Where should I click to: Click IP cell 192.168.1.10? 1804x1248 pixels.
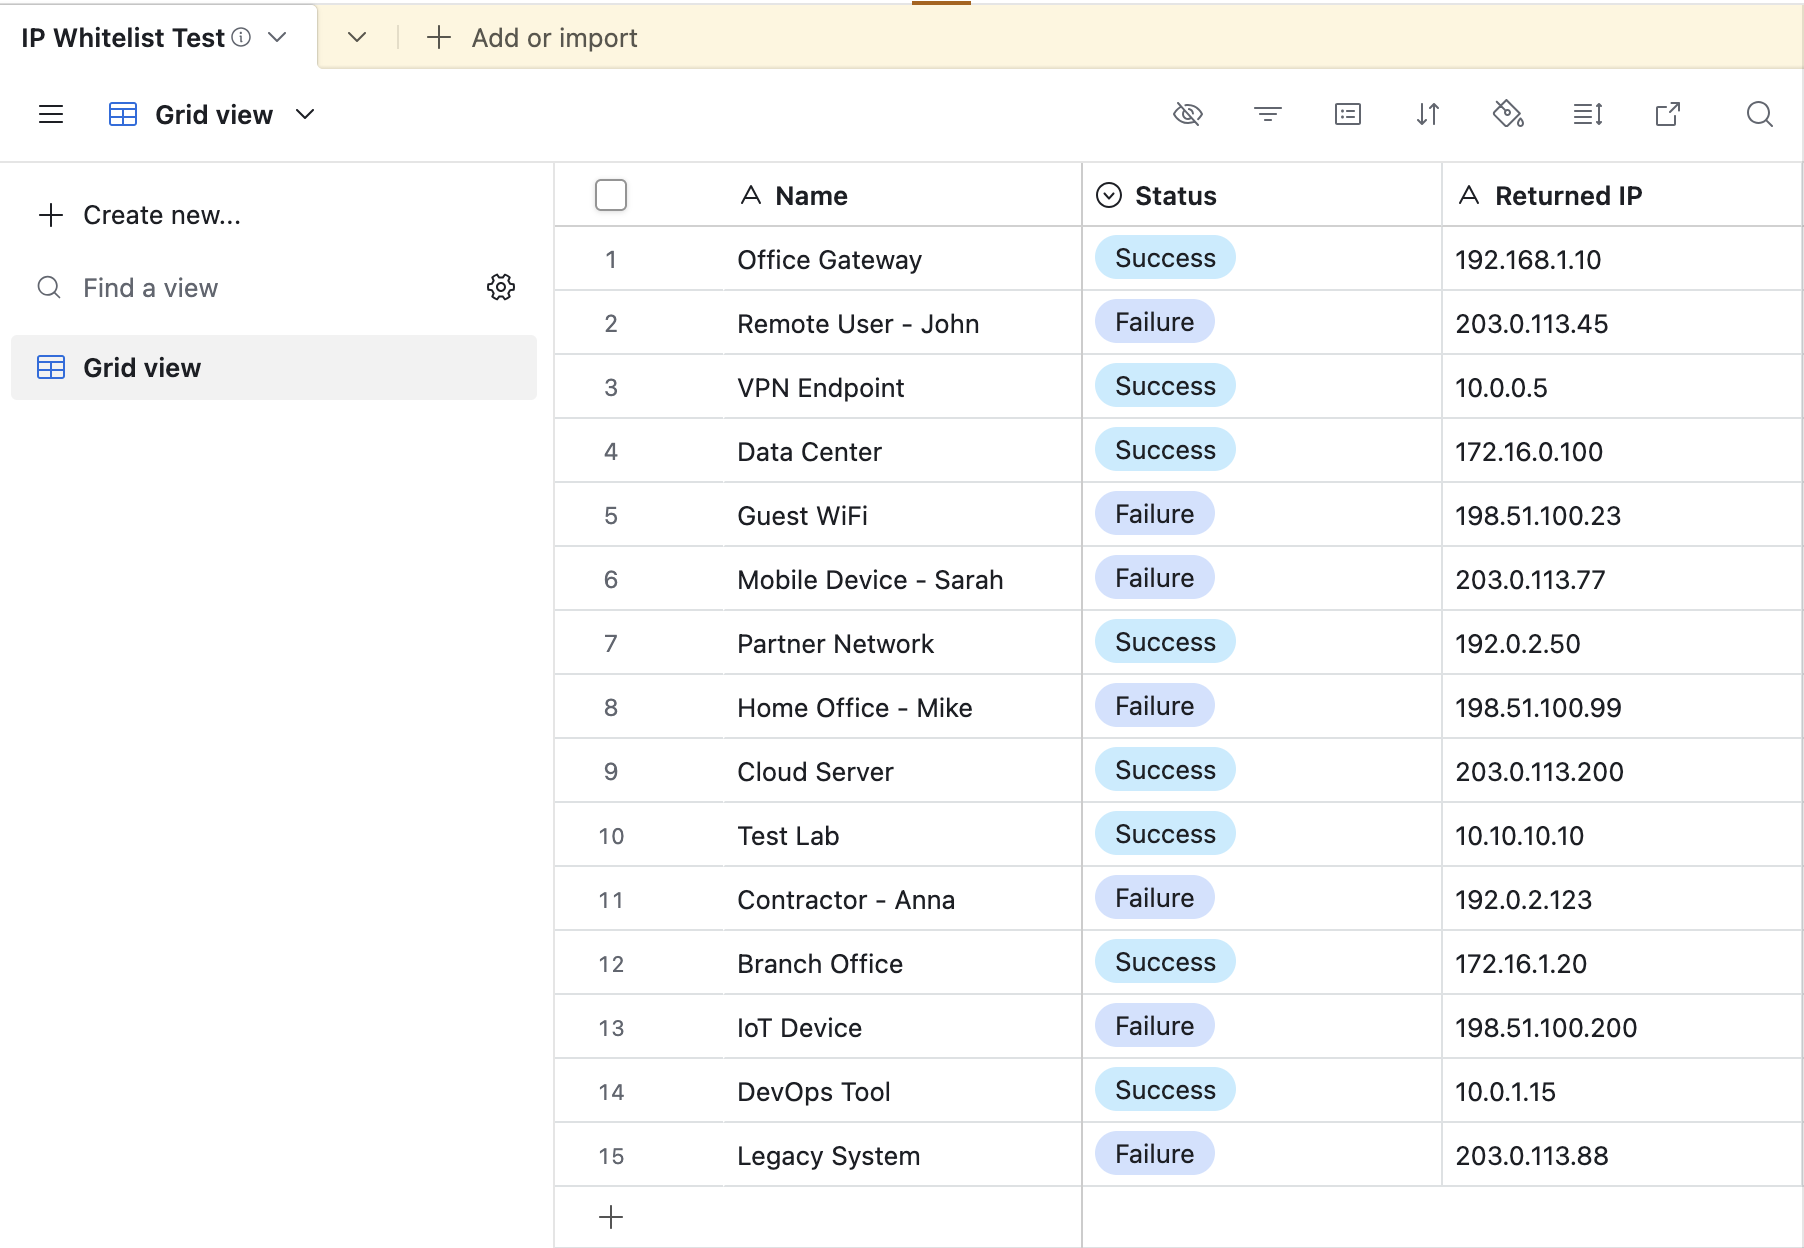point(1622,259)
